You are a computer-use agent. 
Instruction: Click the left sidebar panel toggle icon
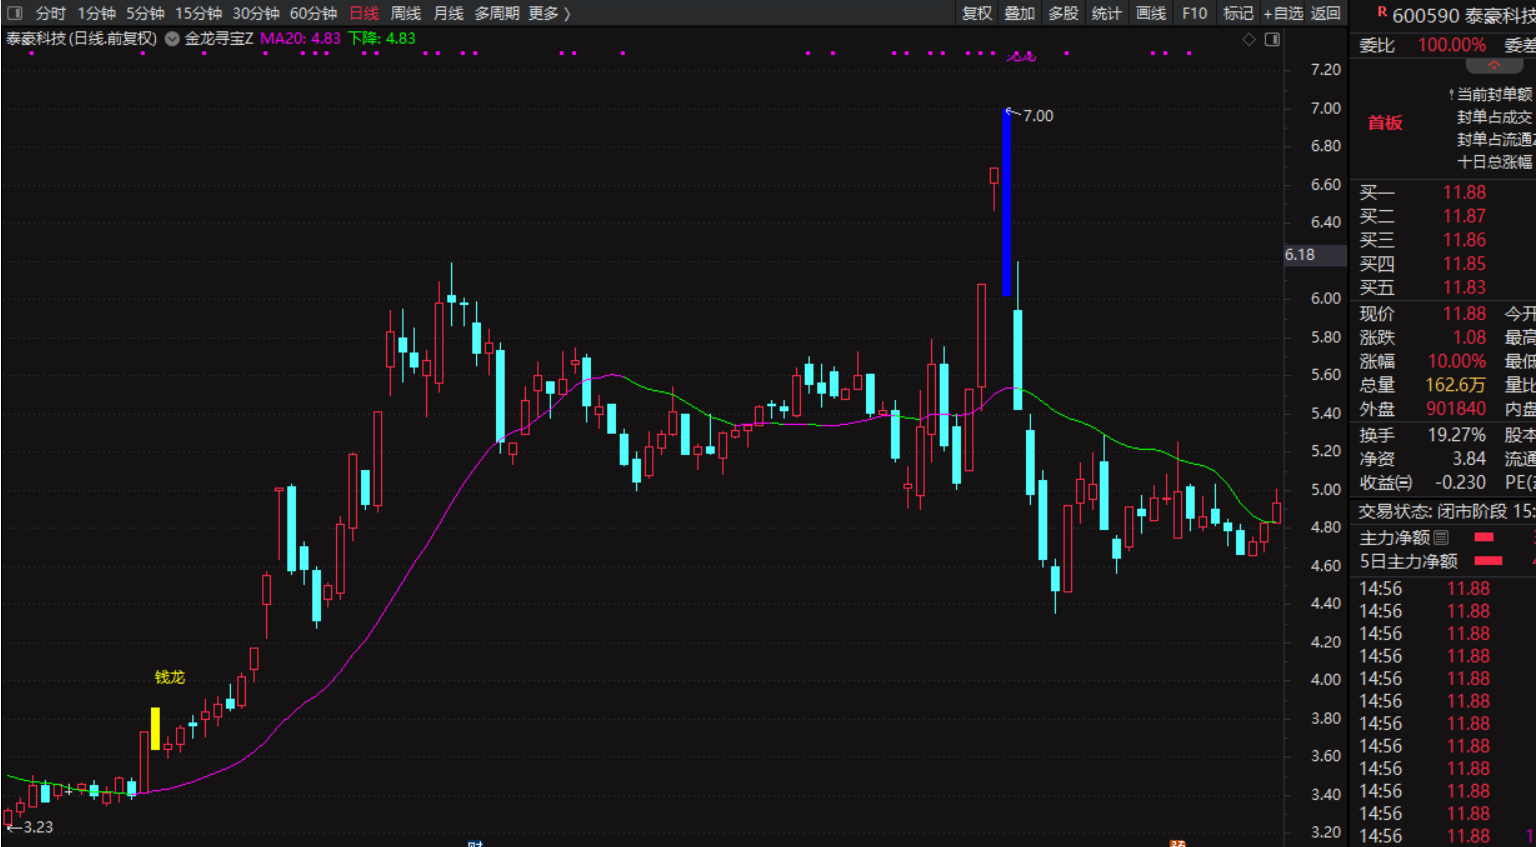(14, 13)
